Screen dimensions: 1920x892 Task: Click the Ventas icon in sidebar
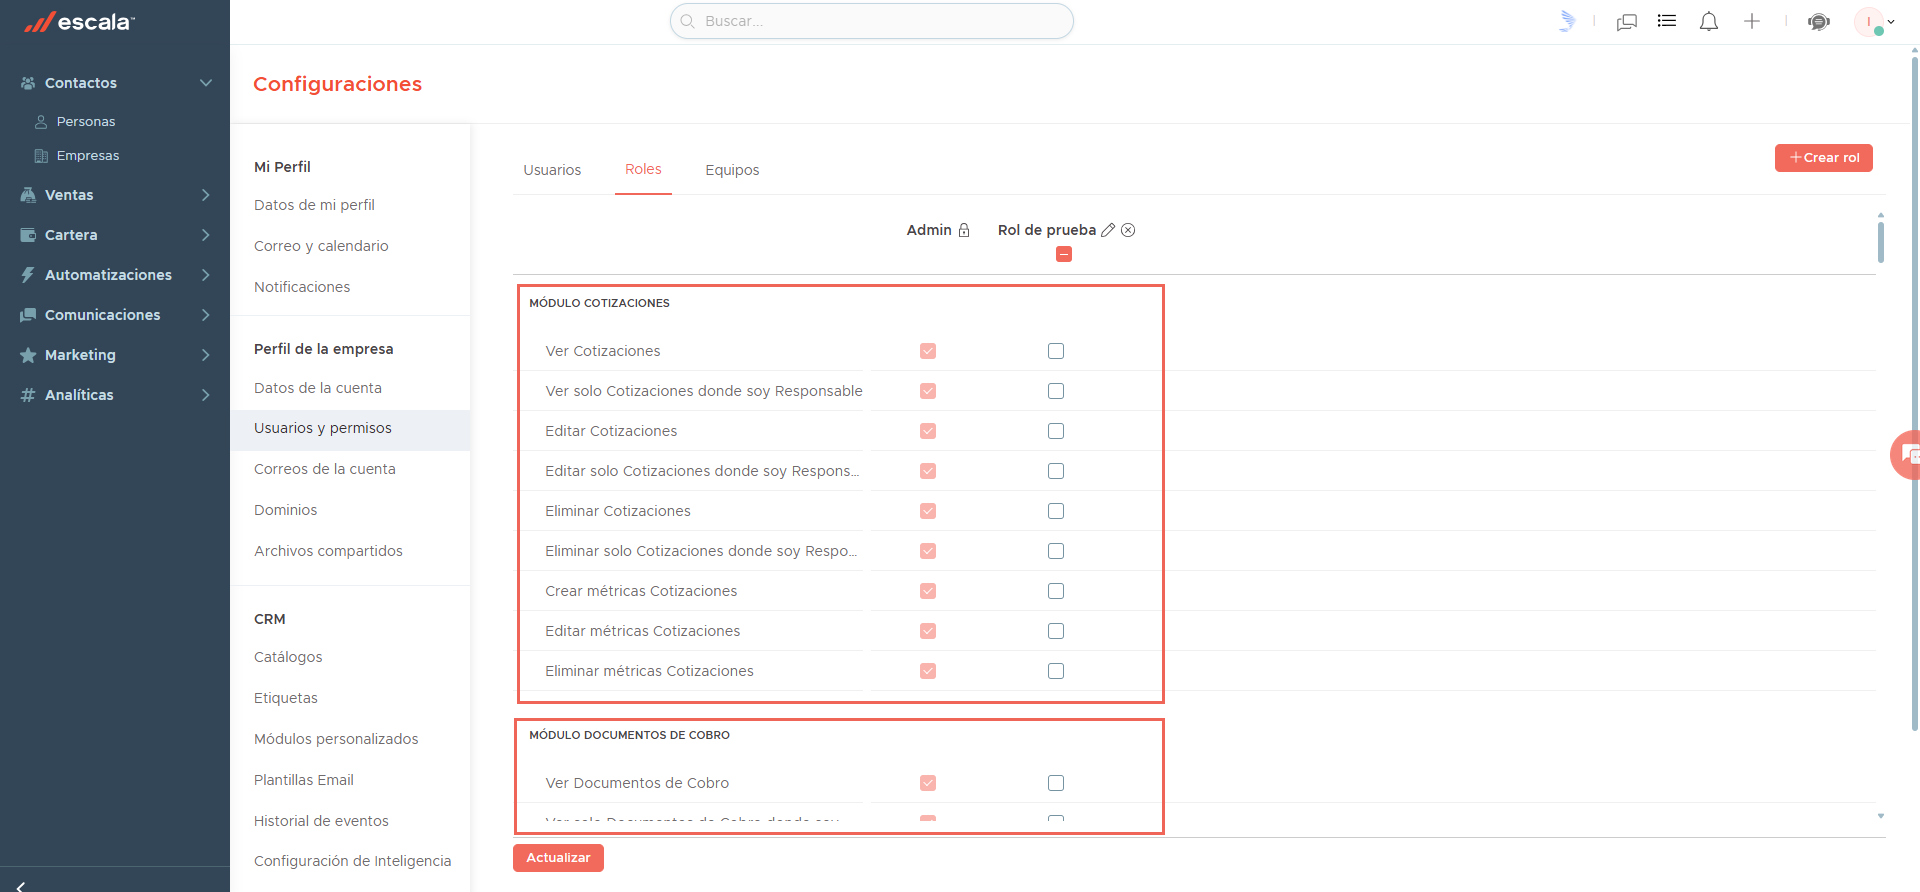pos(28,195)
